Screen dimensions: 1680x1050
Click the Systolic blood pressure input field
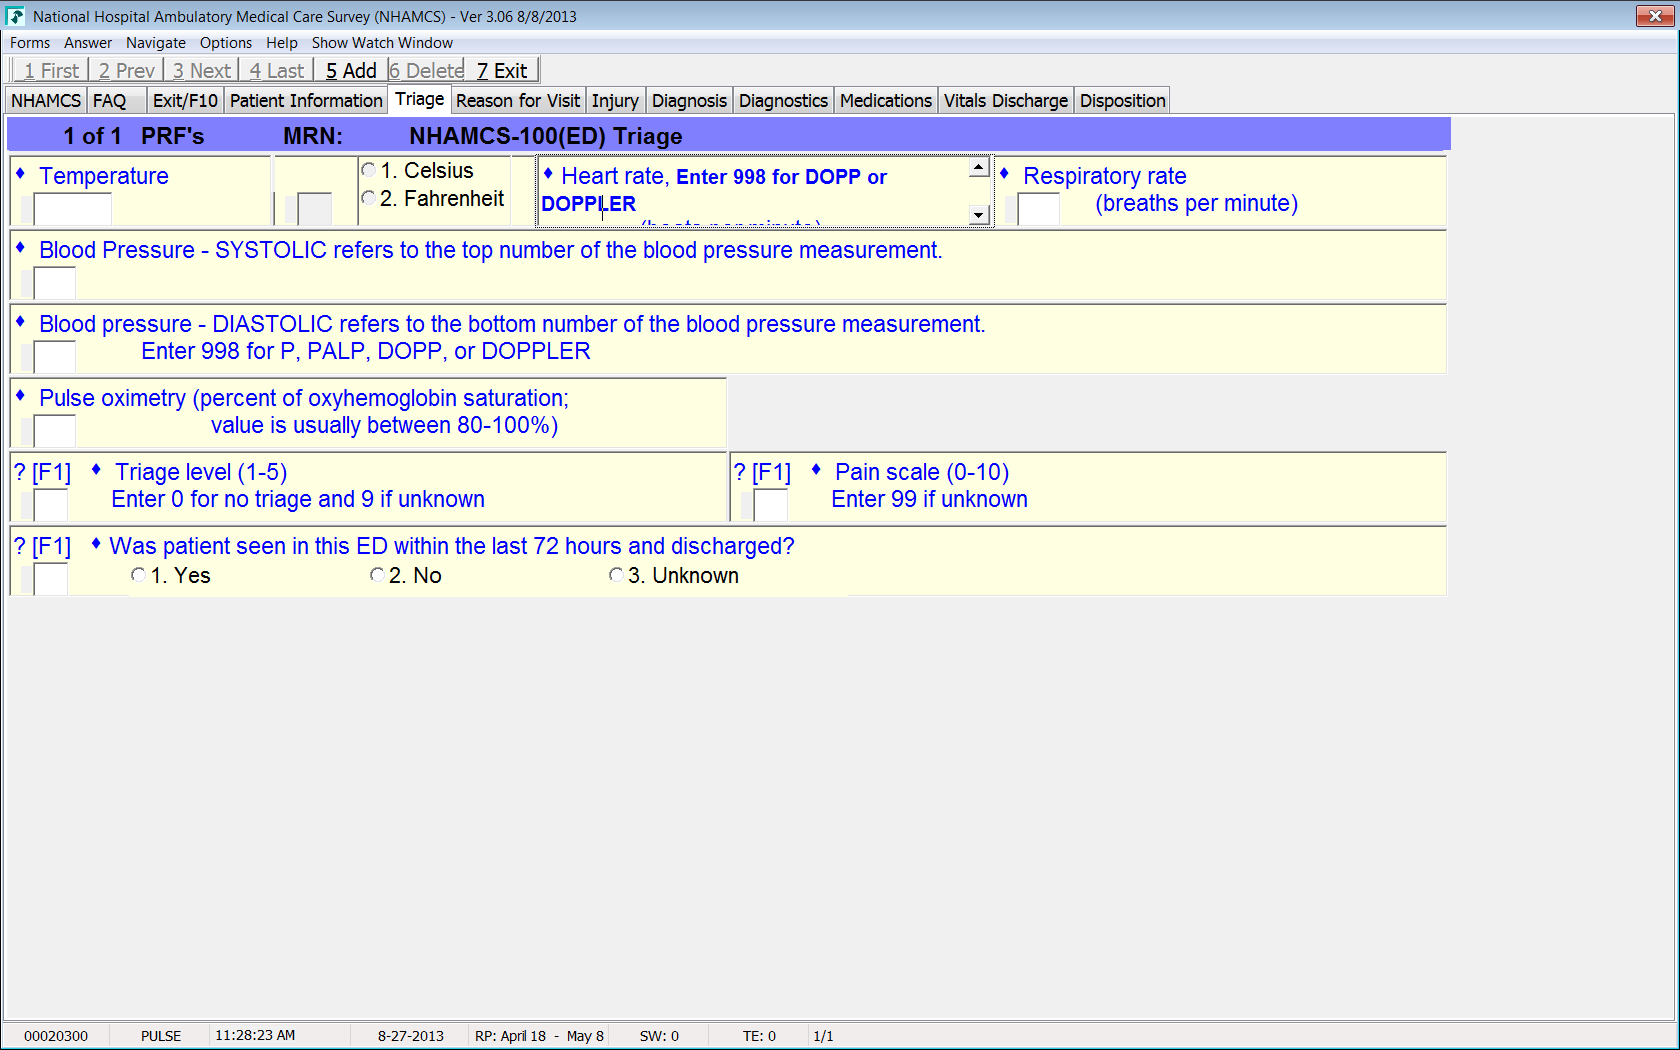tap(55, 283)
